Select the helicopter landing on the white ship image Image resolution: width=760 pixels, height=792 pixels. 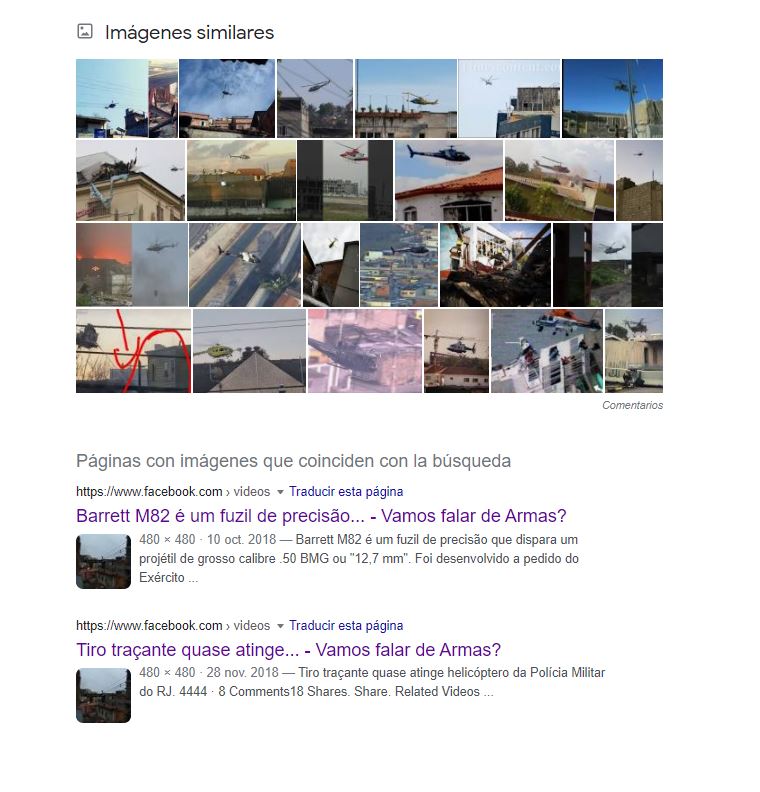tap(547, 351)
